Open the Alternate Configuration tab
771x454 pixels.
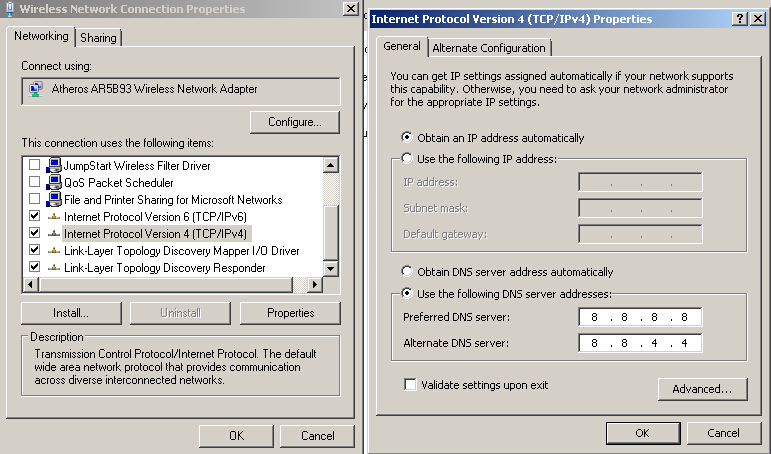coord(489,48)
